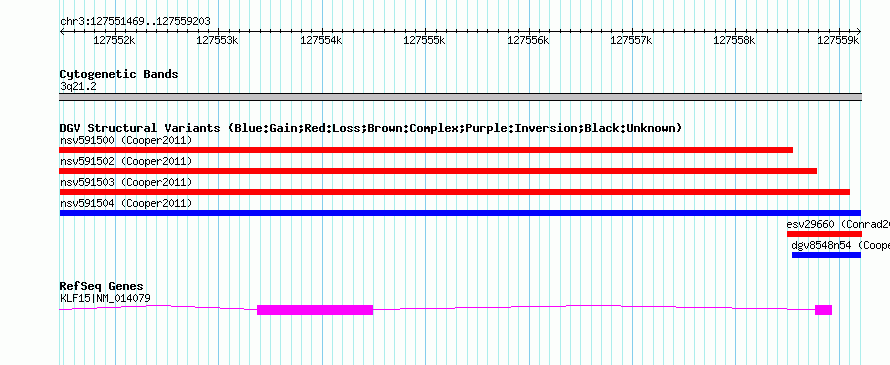Screen dimensions: 890x365
Task: Click the chr3:127551469..127559203 coordinate label
Action: point(135,21)
